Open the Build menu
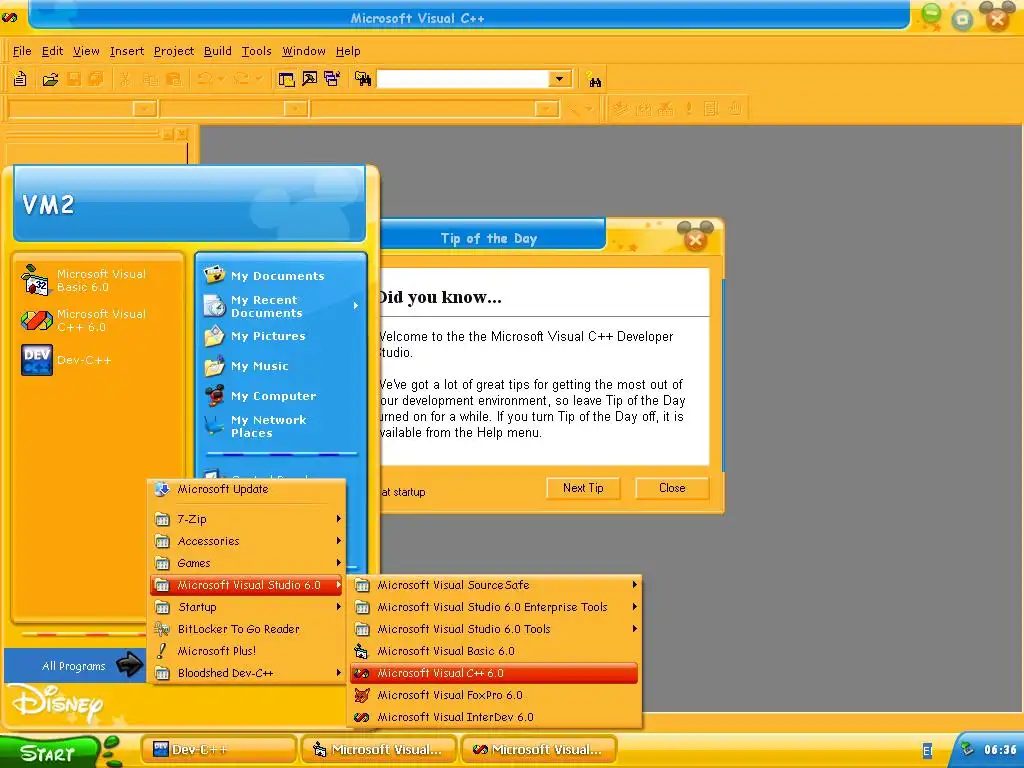The height and width of the screenshot is (768, 1024). [217, 51]
